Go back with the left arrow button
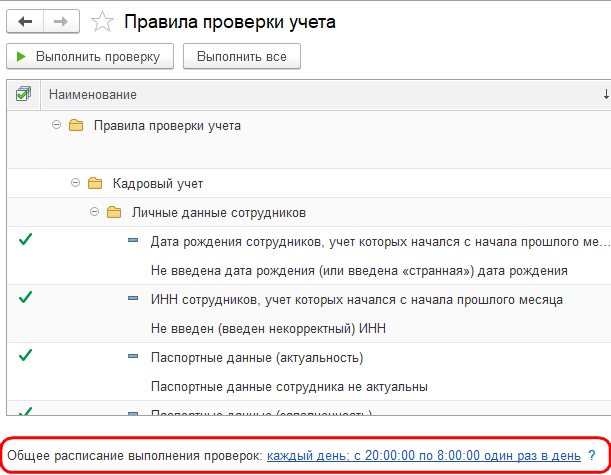611x475 pixels. coord(25,21)
